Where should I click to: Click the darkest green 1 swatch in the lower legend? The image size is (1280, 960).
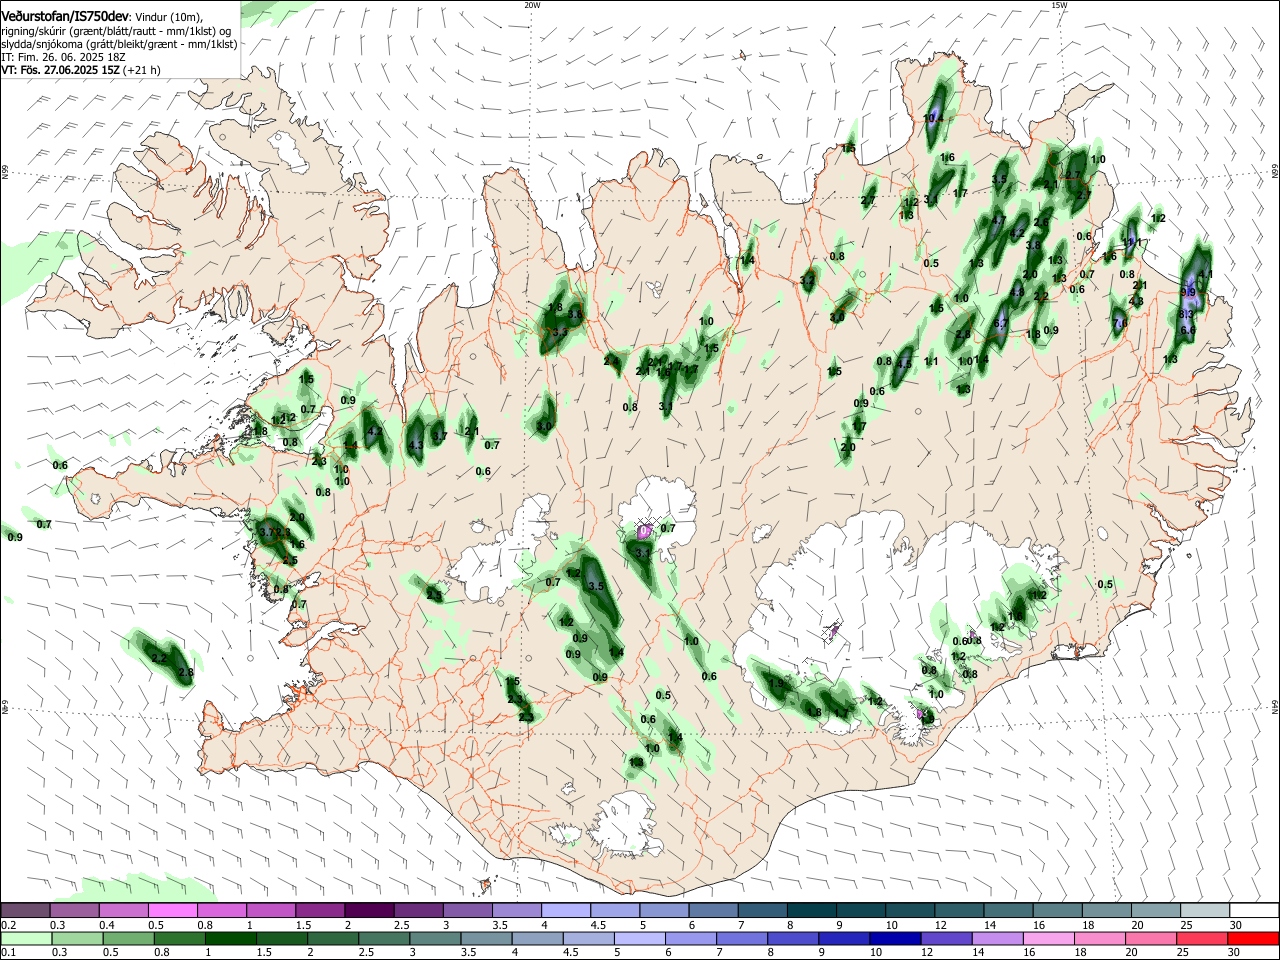[230, 938]
